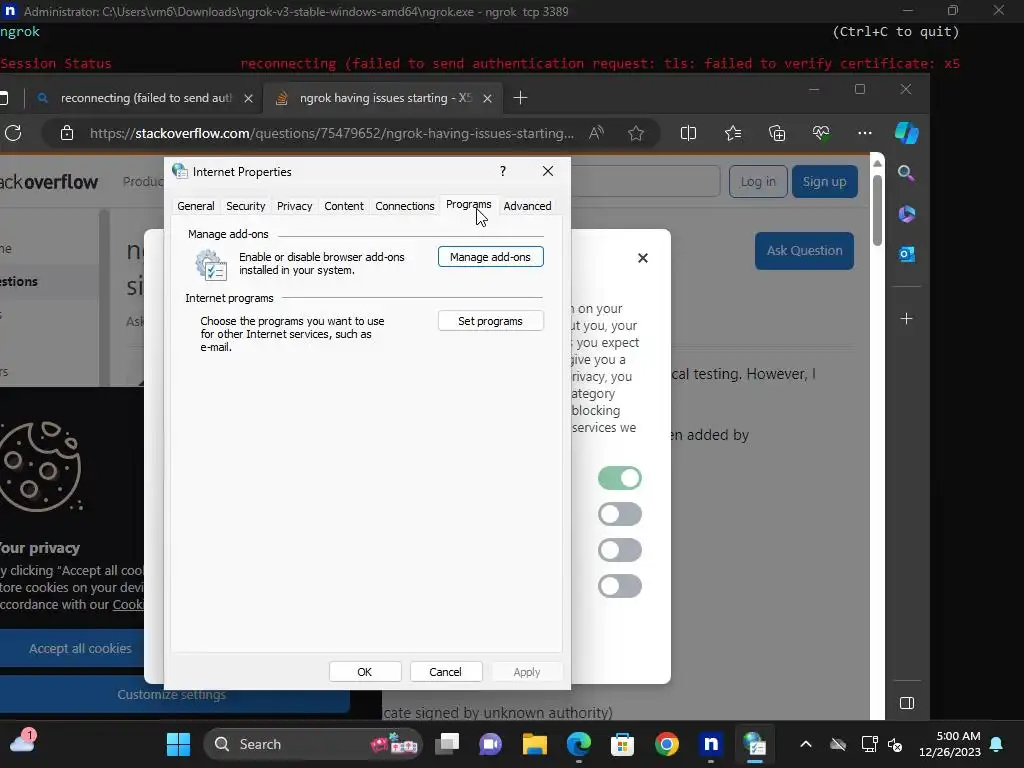Select the Content tab
1024x768 pixels.
[344, 206]
